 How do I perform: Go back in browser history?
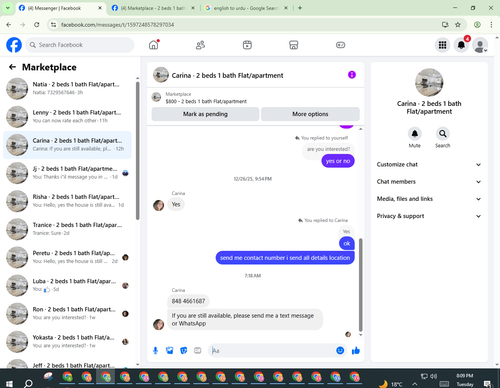pyautogui.click(x=9, y=25)
